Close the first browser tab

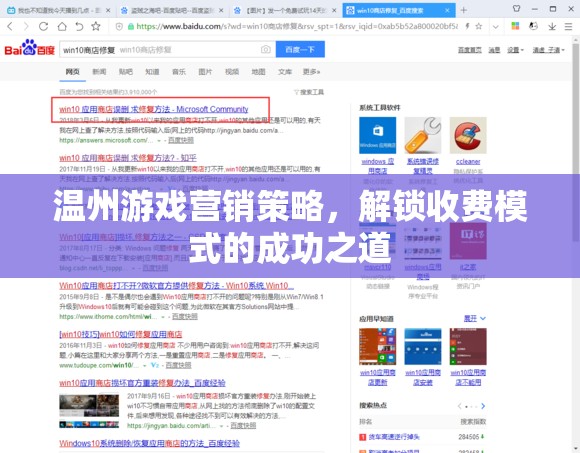[108, 11]
